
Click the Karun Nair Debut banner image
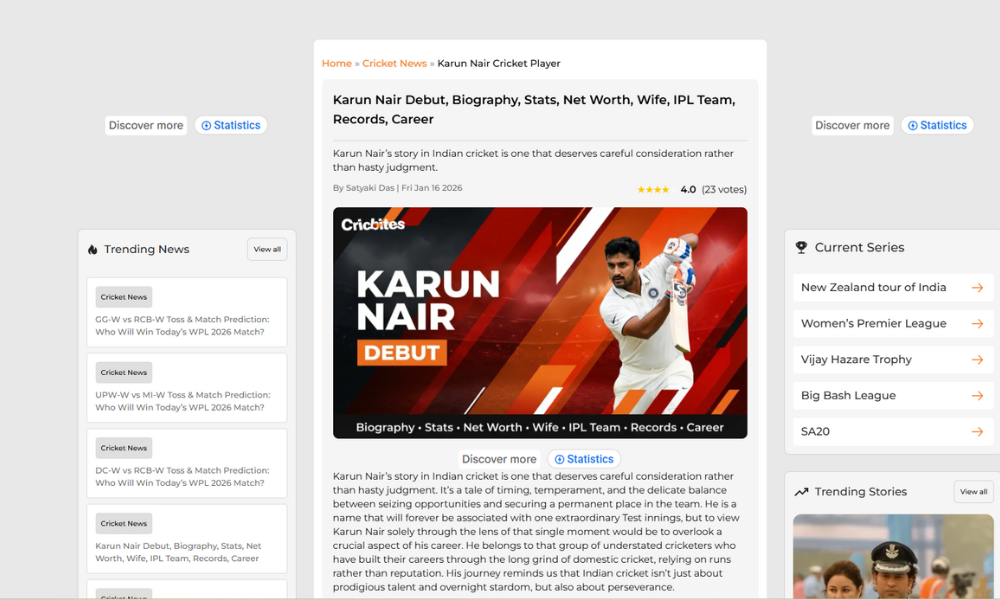tap(540, 322)
